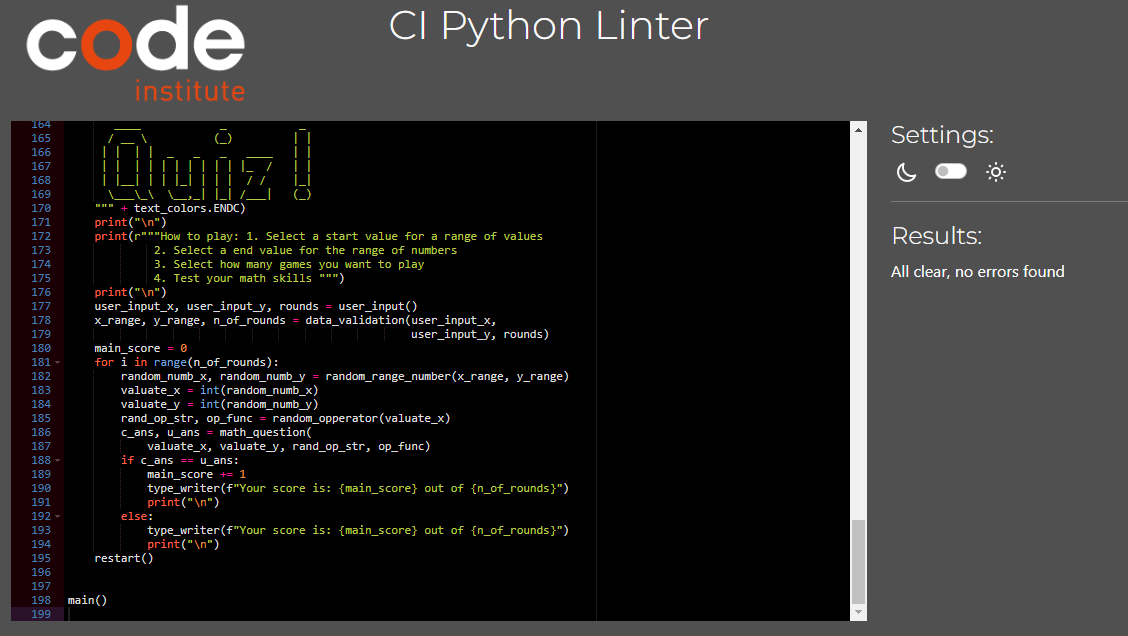Click 'user_input_x, user_input_y, rounds = user_input()' line

256,306
